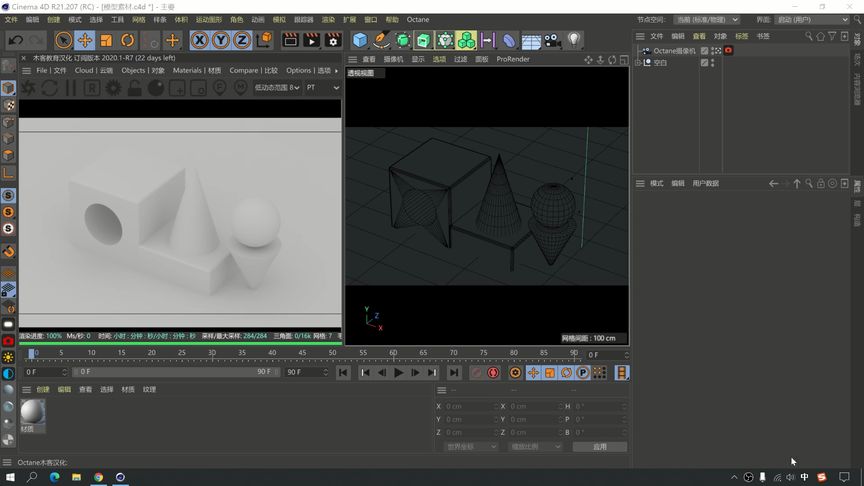
Task: Open Edit Render Settings gear icon
Action: tap(333, 40)
